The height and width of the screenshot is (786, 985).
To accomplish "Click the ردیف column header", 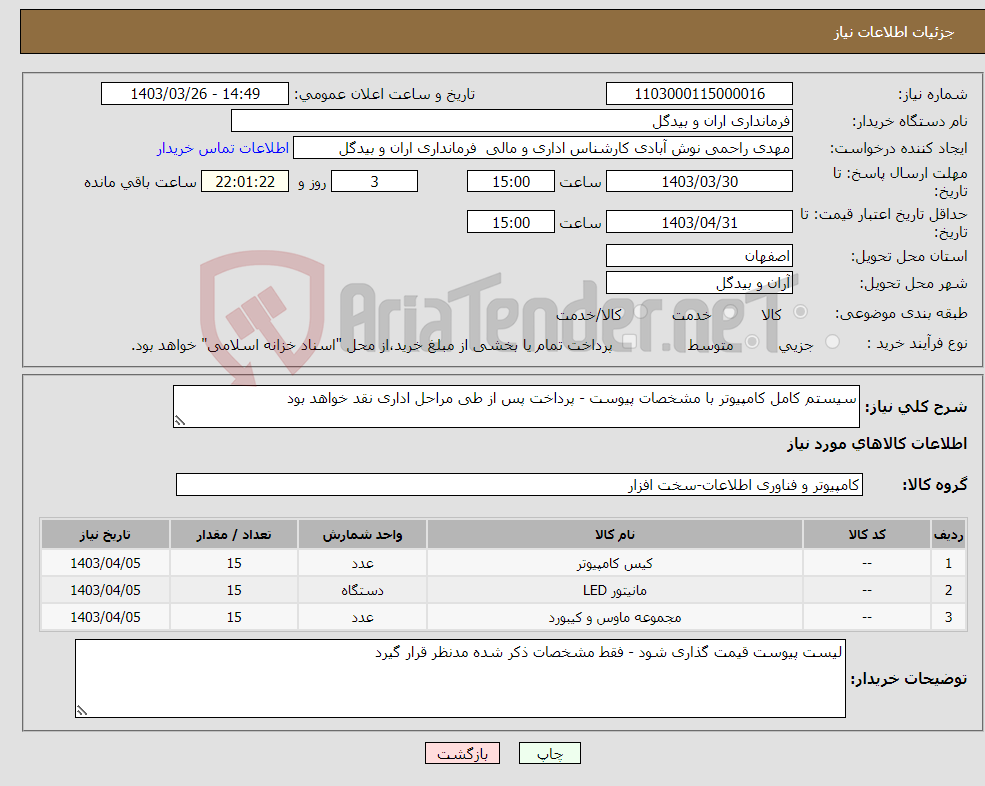I will pos(948,535).
